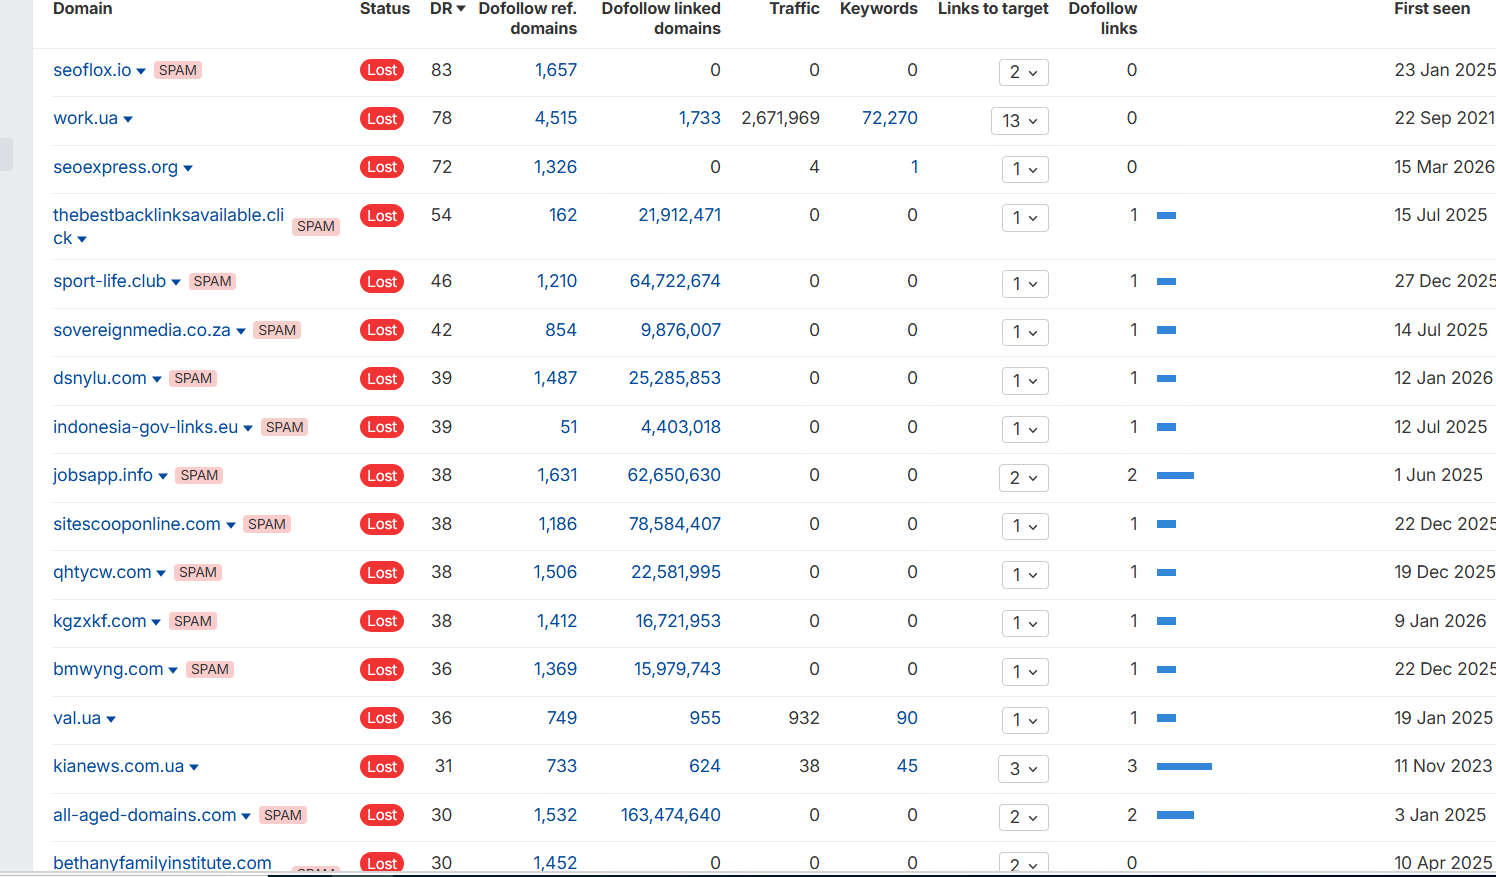Open the sovereignmedia.co.za domain link
Screen dimensions: 1496x877
tap(141, 330)
